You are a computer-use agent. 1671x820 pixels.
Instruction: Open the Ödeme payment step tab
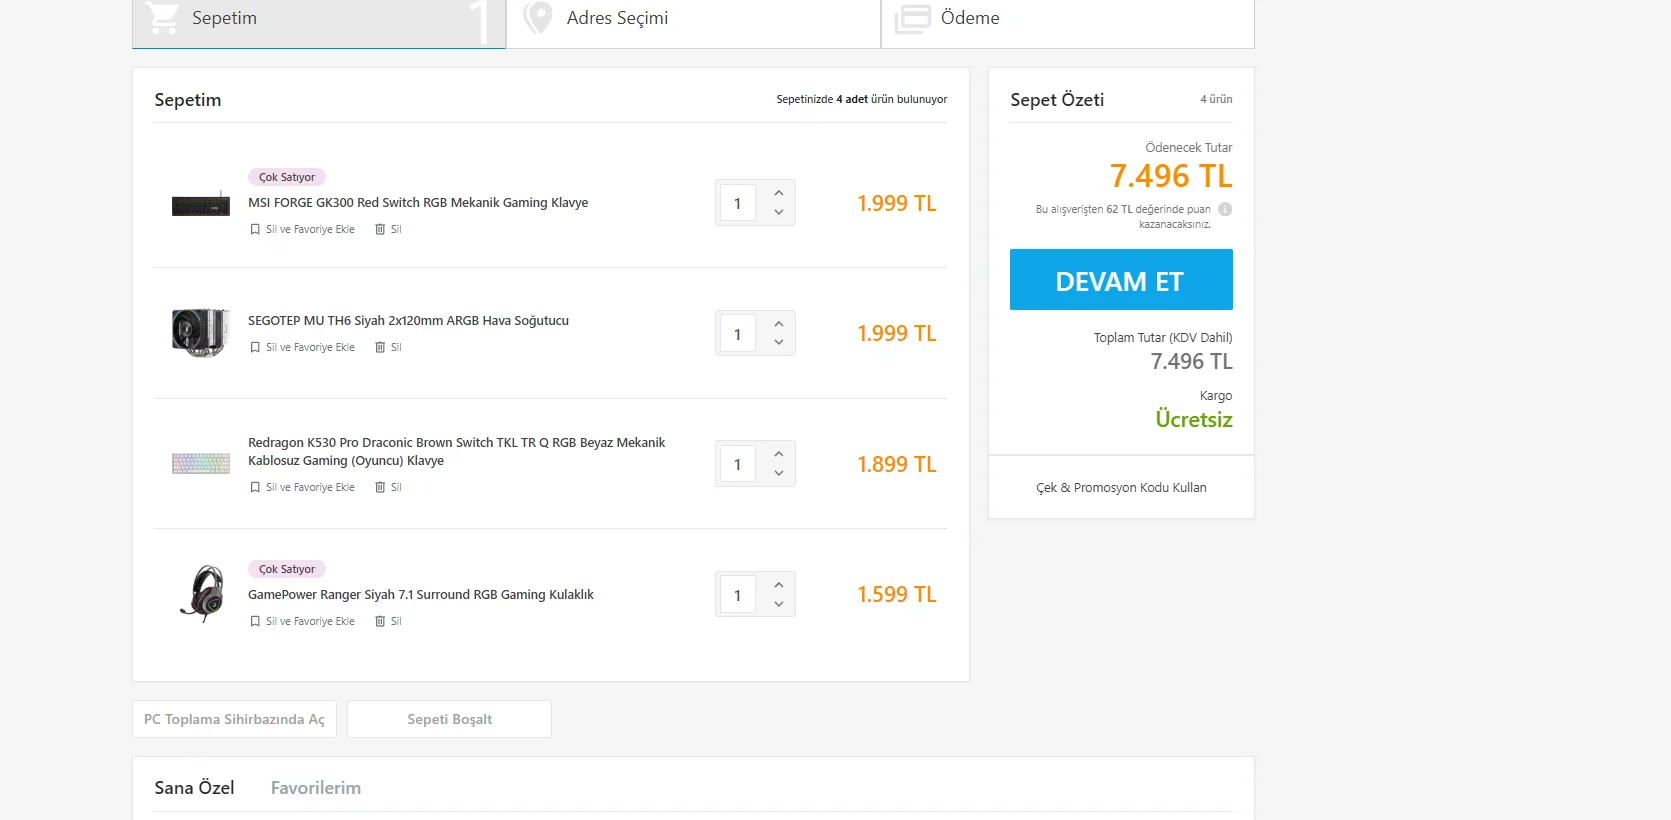pyautogui.click(x=1068, y=23)
